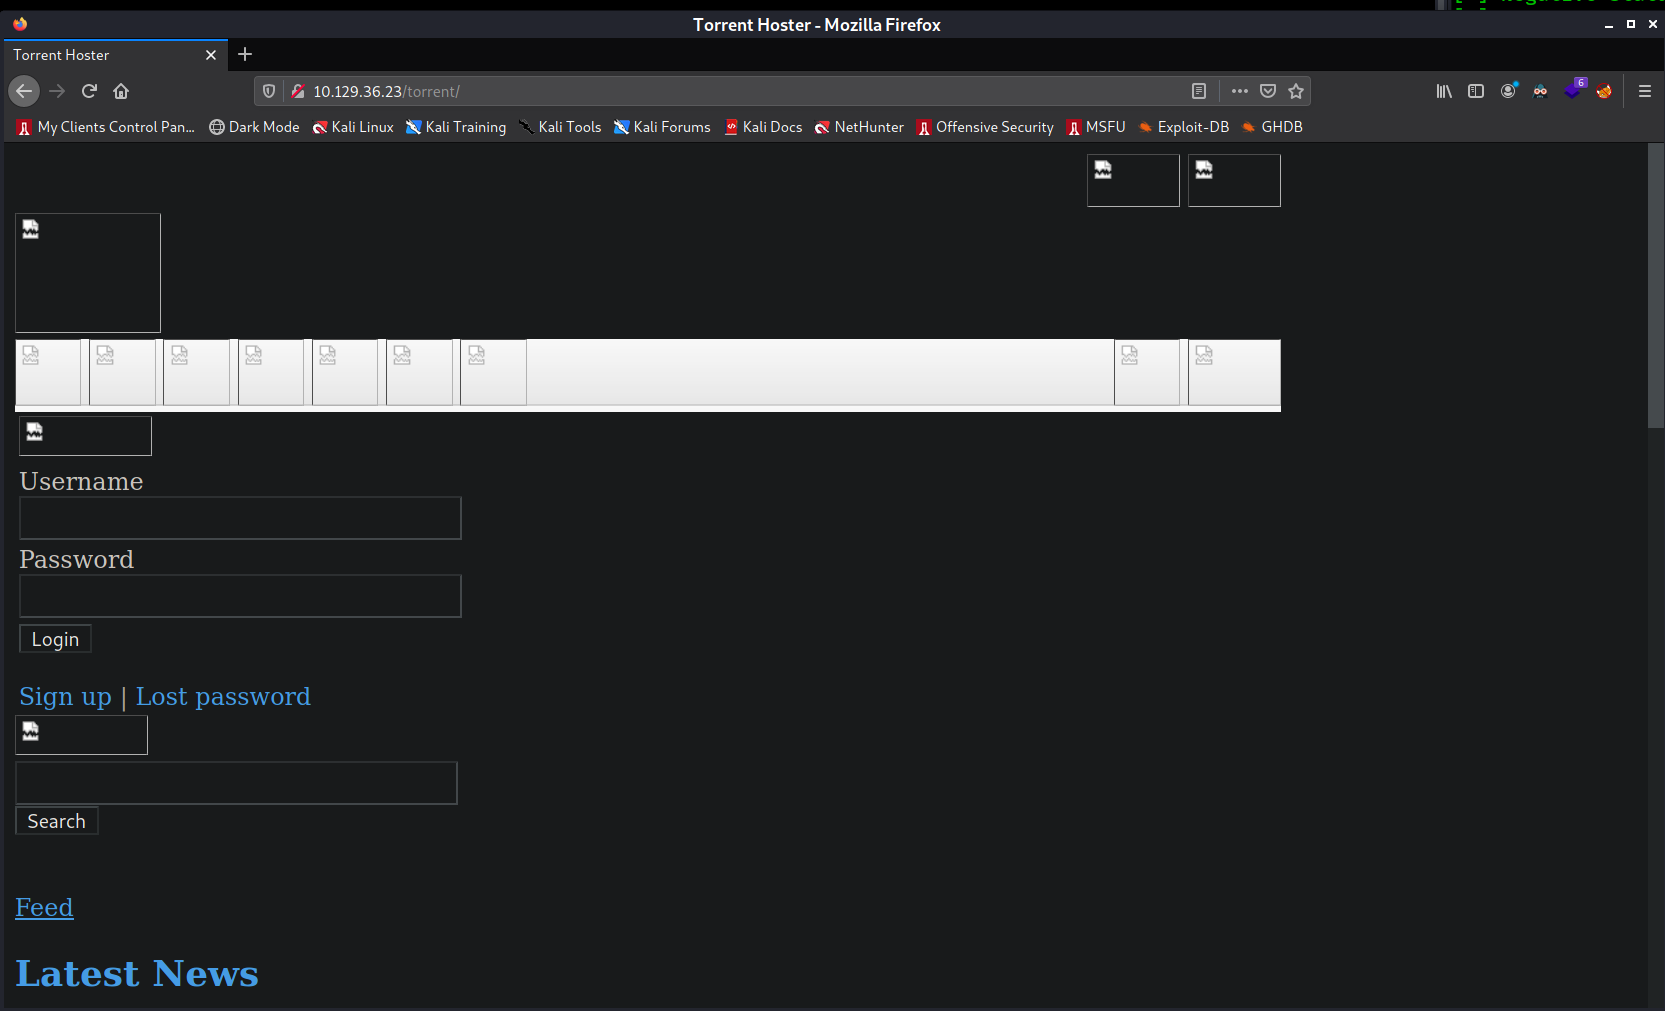The height and width of the screenshot is (1011, 1665).
Task: Open the Sign up link
Action: pyautogui.click(x=66, y=696)
